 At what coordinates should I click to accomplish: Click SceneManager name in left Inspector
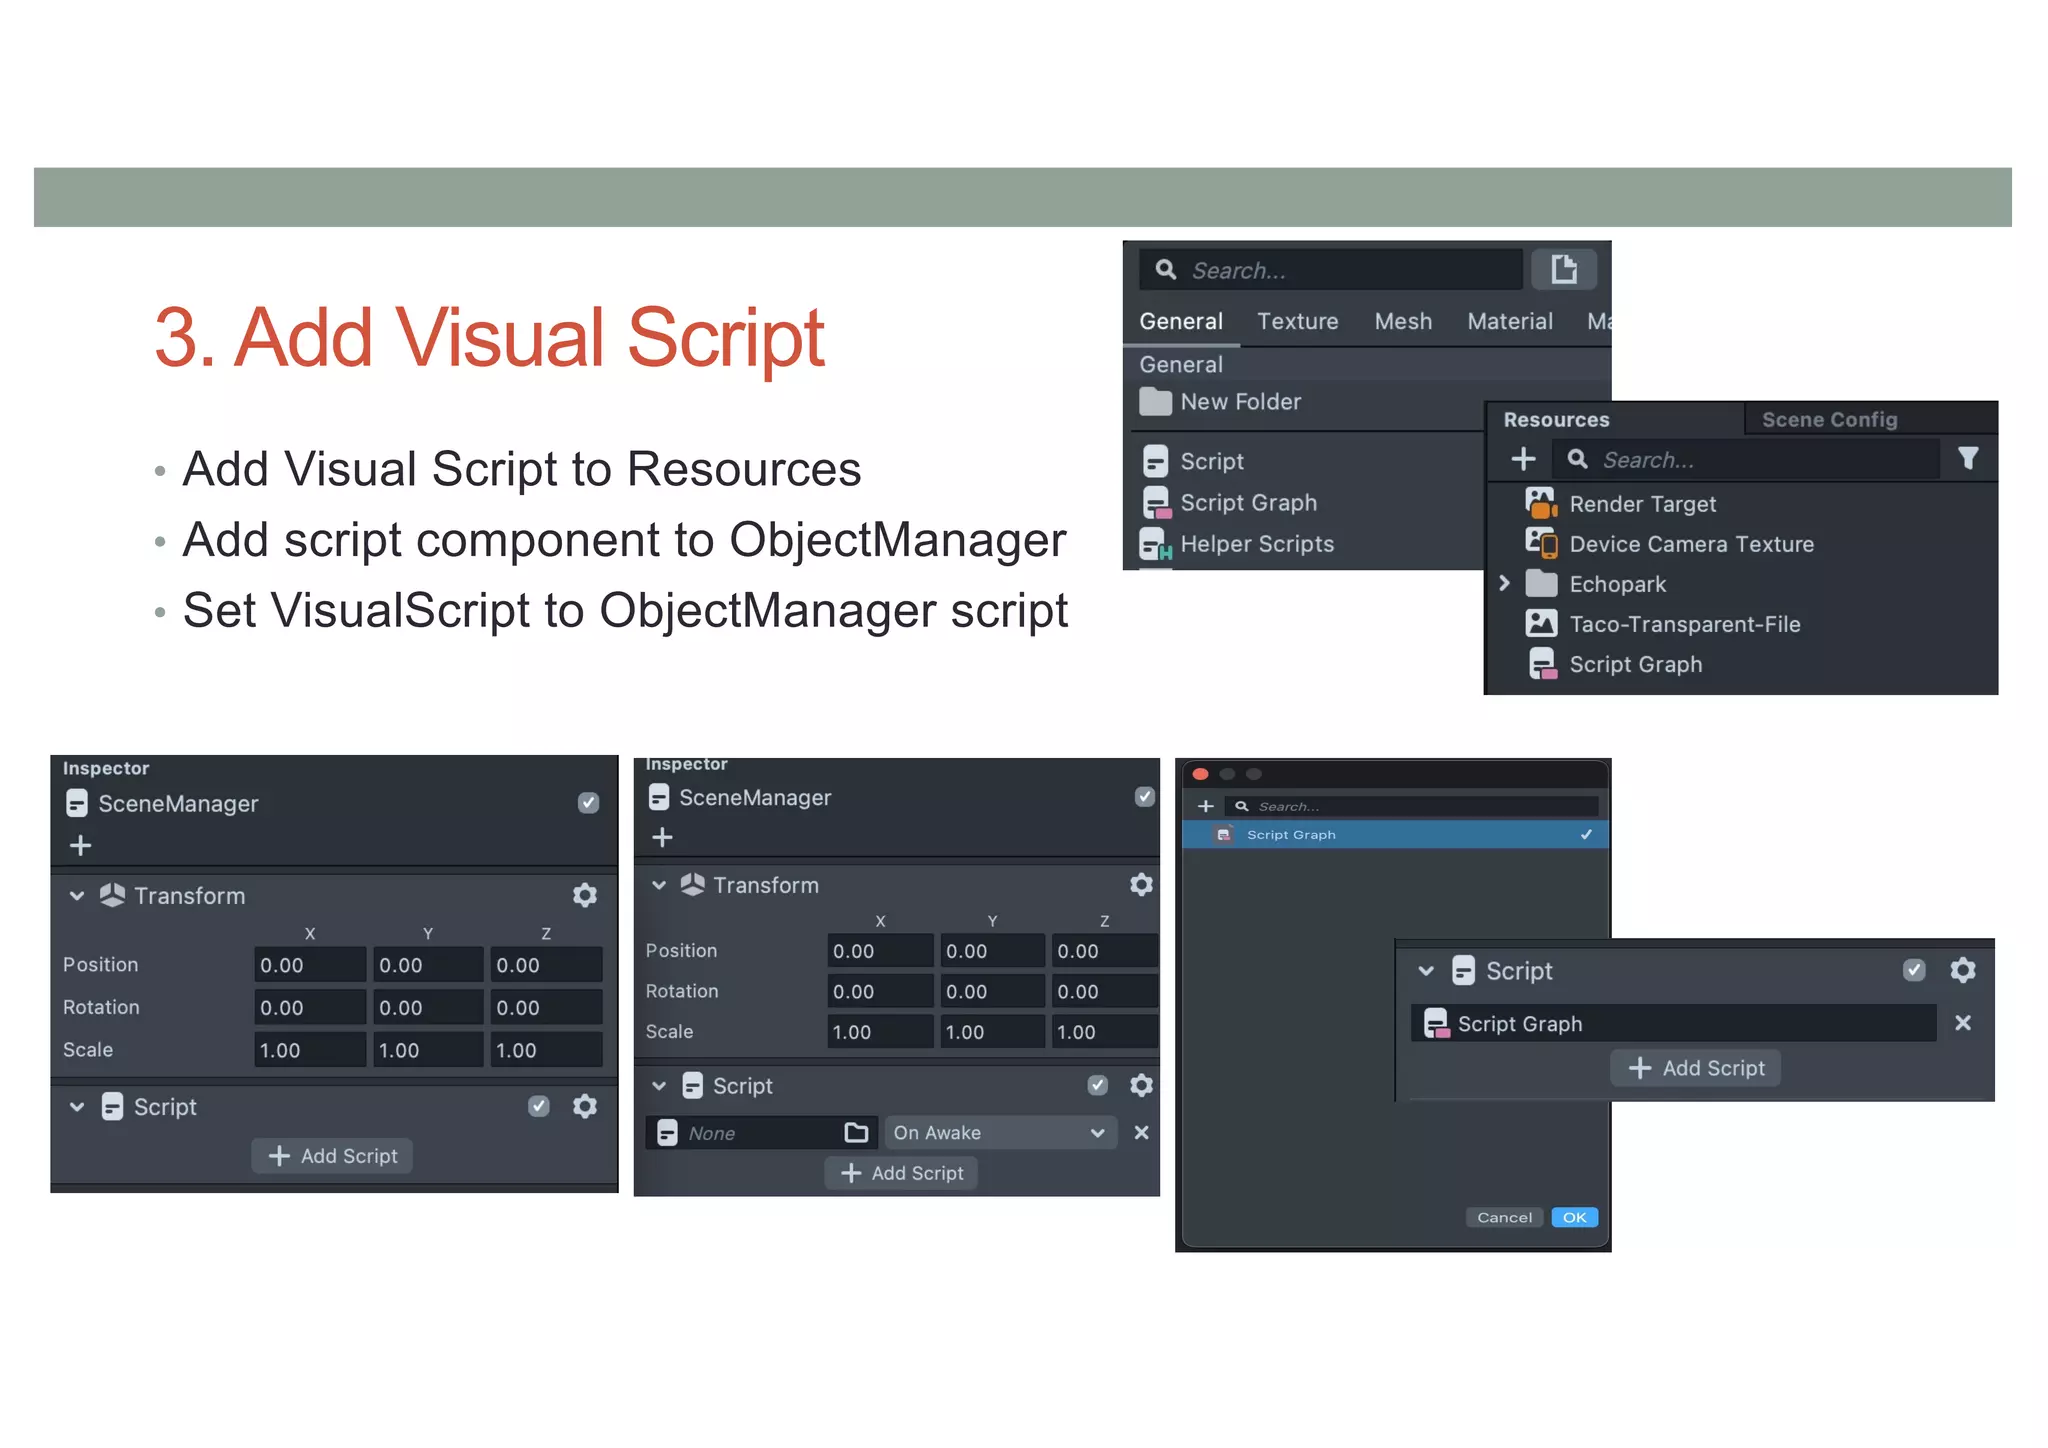(178, 803)
